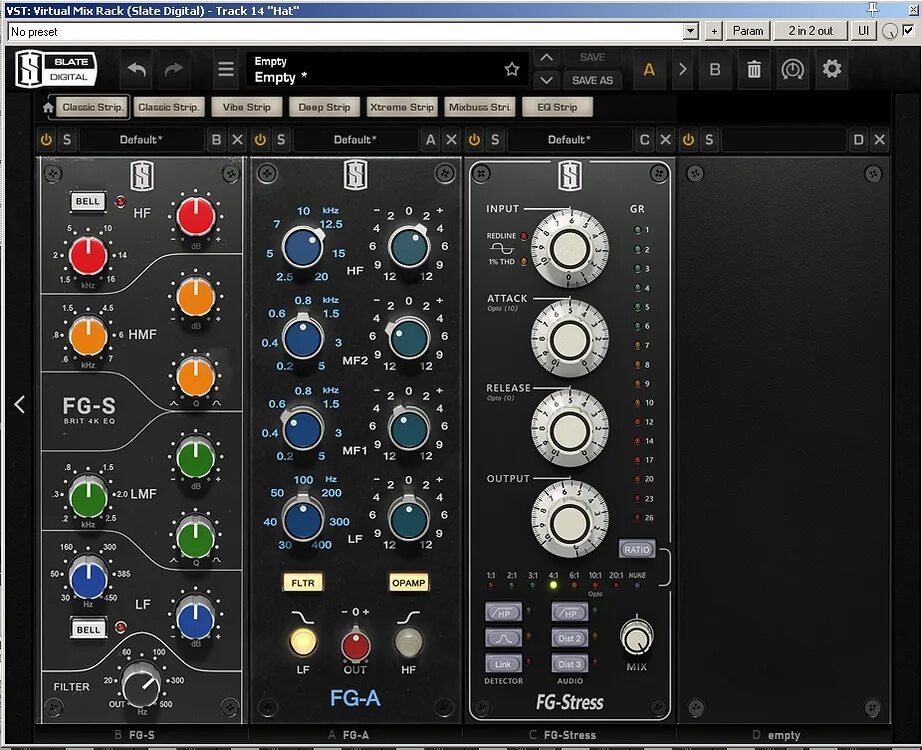Viewport: 922px width, 750px height.
Task: Click the redo arrow icon
Action: [x=173, y=69]
